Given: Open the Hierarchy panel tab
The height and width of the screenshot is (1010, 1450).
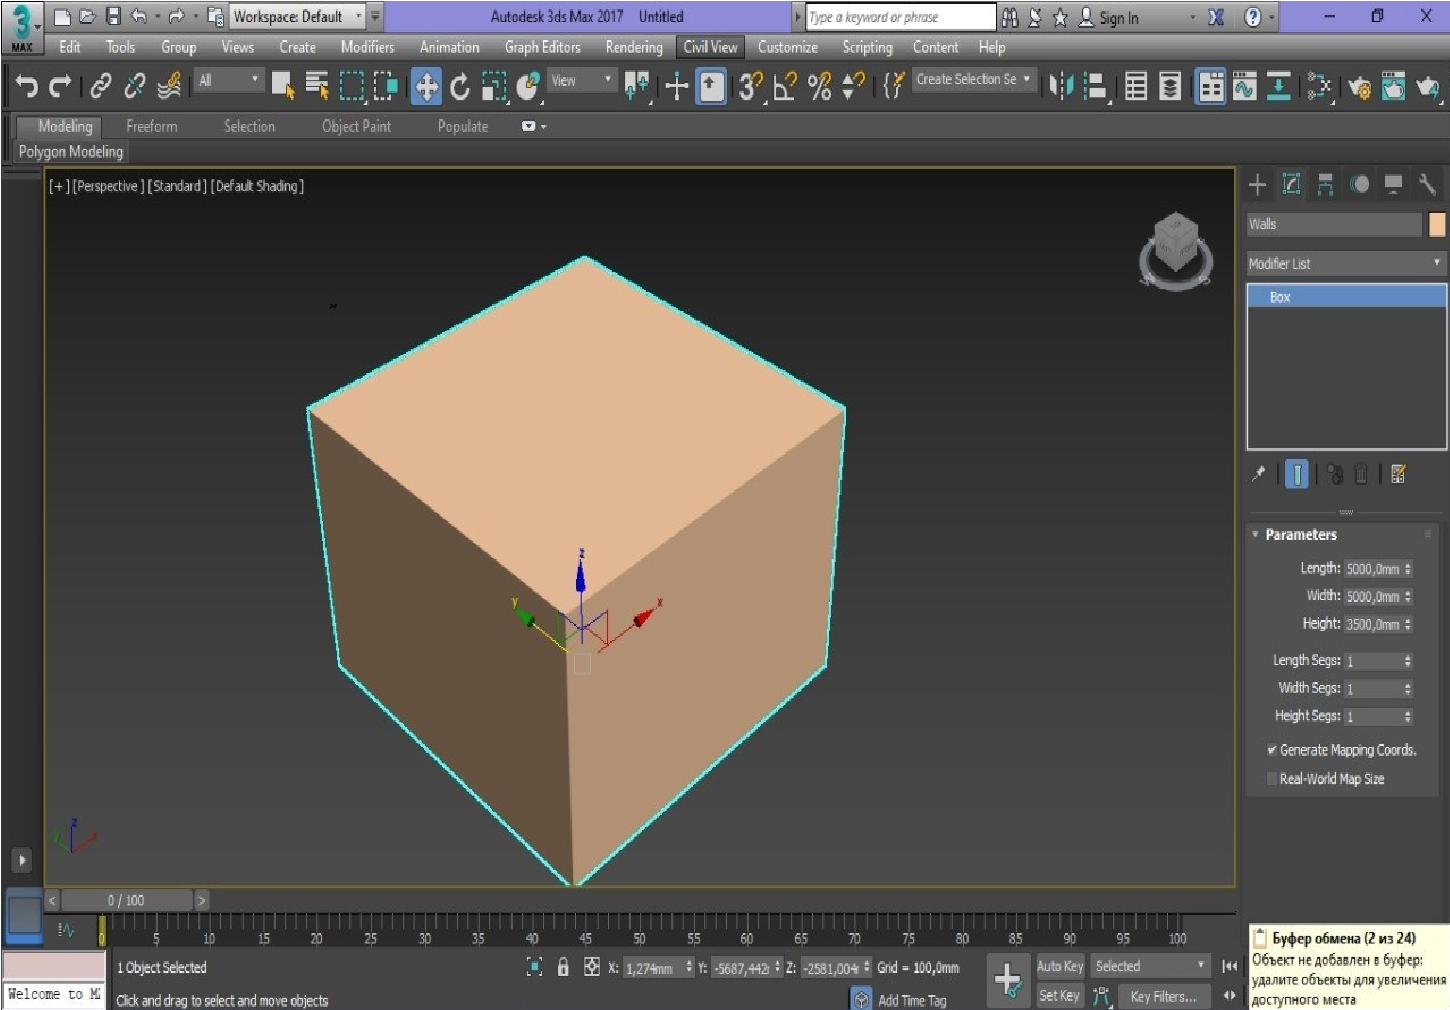Looking at the screenshot, I should click(1325, 184).
